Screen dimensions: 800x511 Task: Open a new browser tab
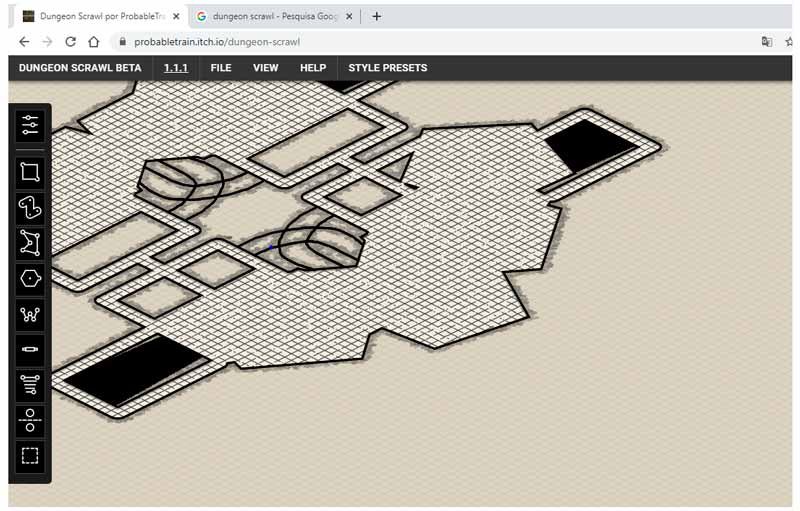[x=377, y=16]
